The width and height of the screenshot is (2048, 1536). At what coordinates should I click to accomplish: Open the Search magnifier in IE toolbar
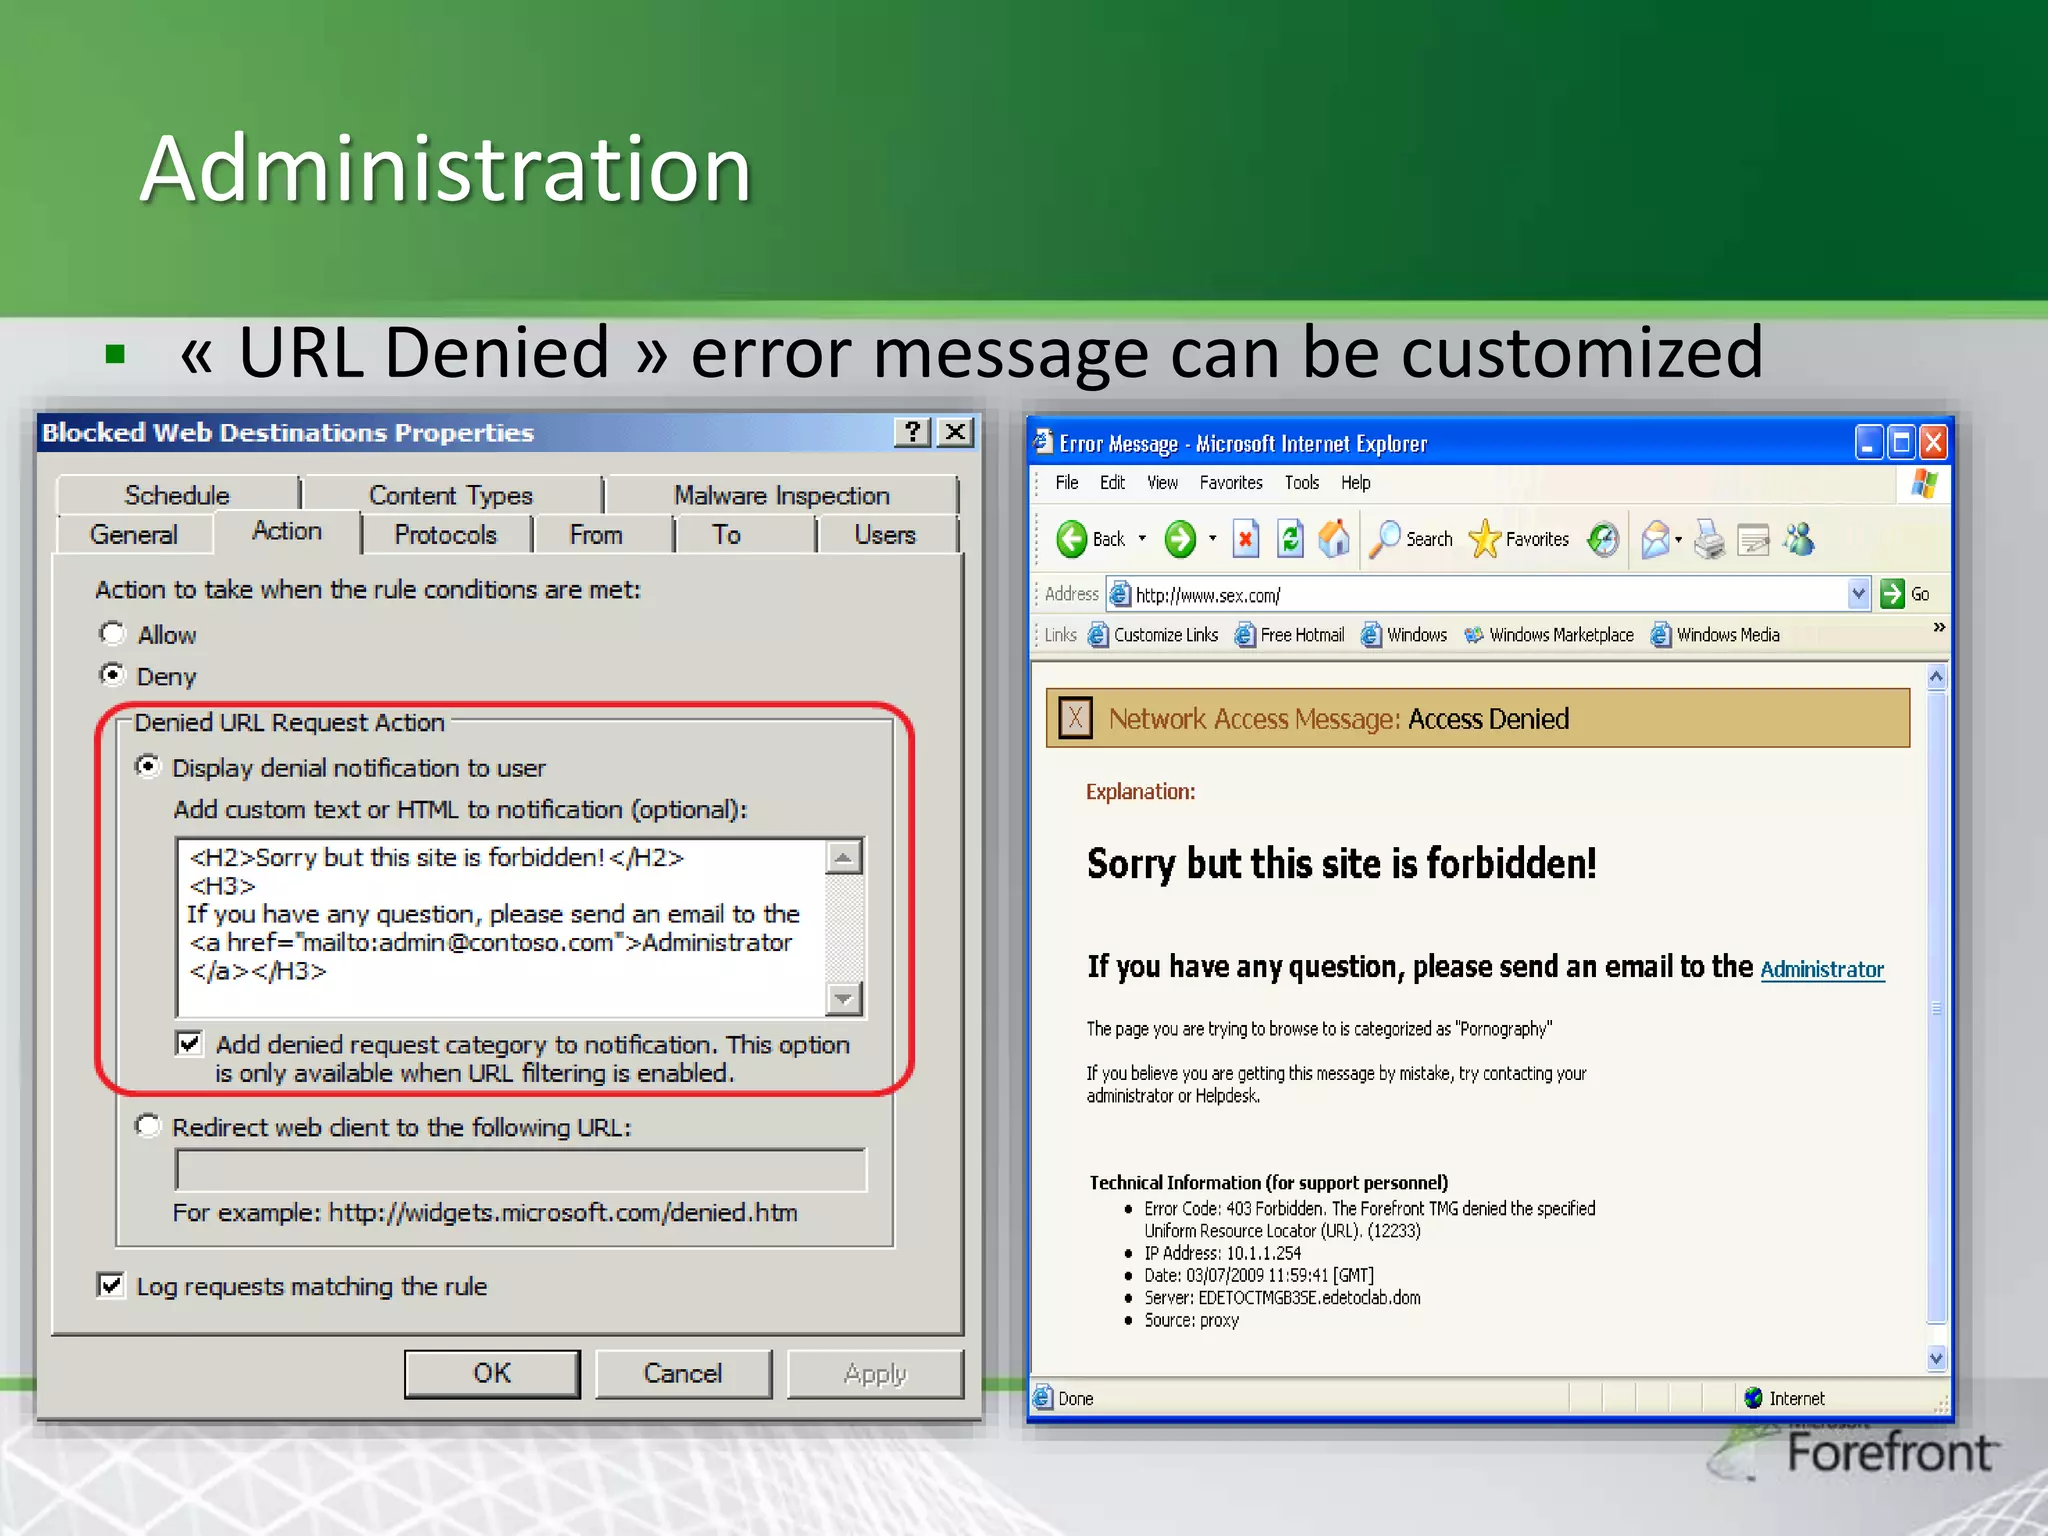[x=1385, y=539]
